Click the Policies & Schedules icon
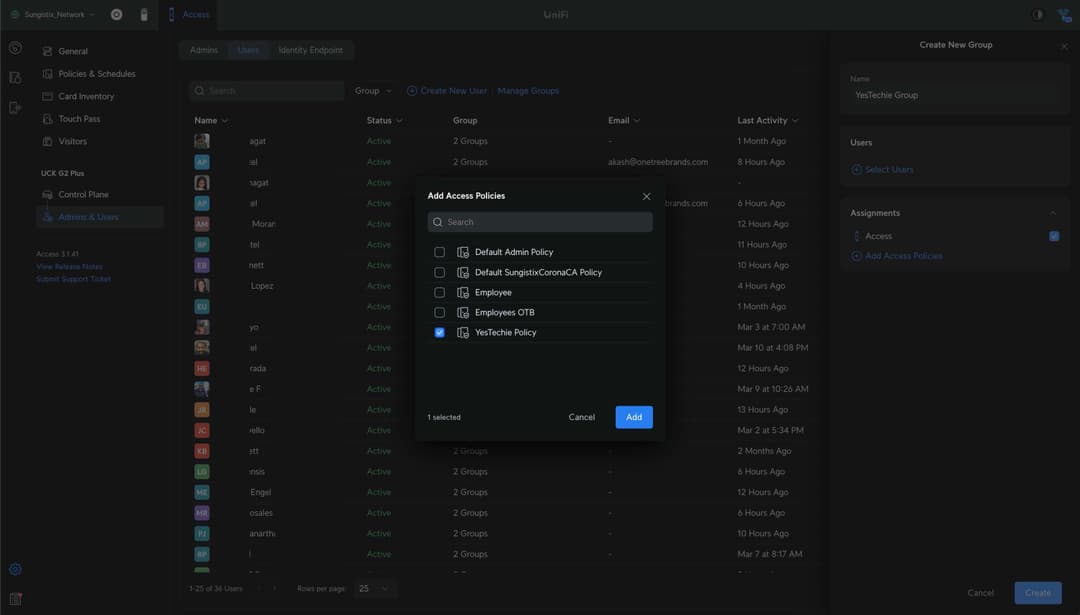Screen dimensions: 1080x615 pos(48,74)
